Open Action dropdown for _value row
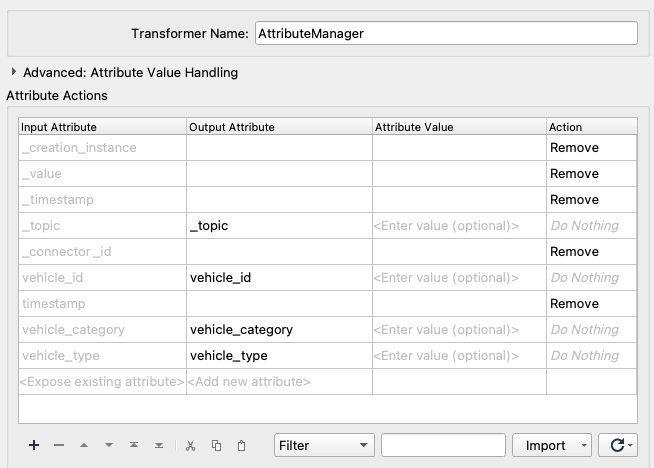654x468 pixels. pyautogui.click(x=591, y=174)
